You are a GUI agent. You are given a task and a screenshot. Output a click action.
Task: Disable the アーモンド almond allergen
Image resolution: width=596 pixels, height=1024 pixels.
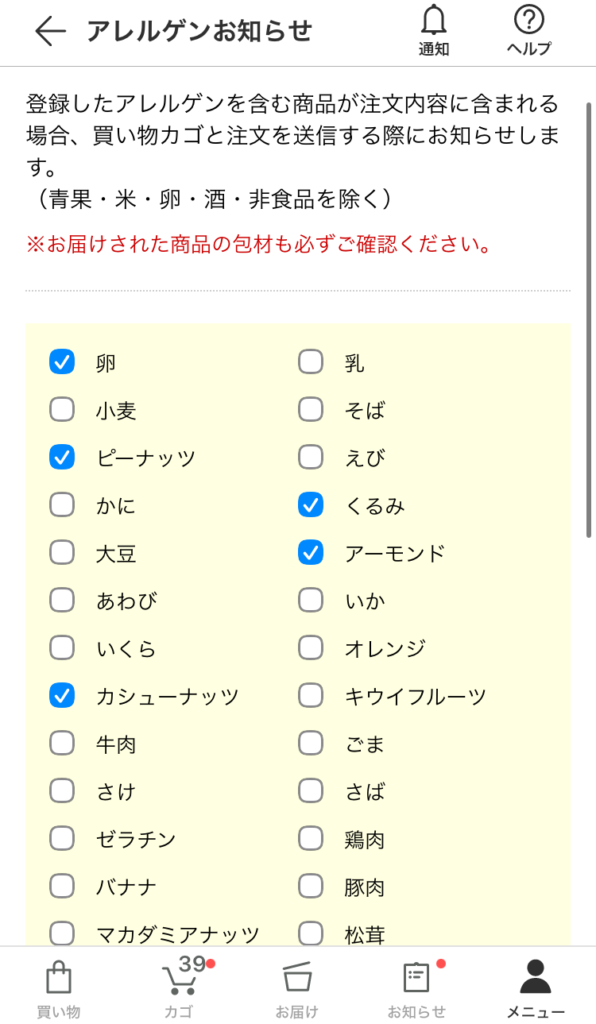[x=310, y=553]
